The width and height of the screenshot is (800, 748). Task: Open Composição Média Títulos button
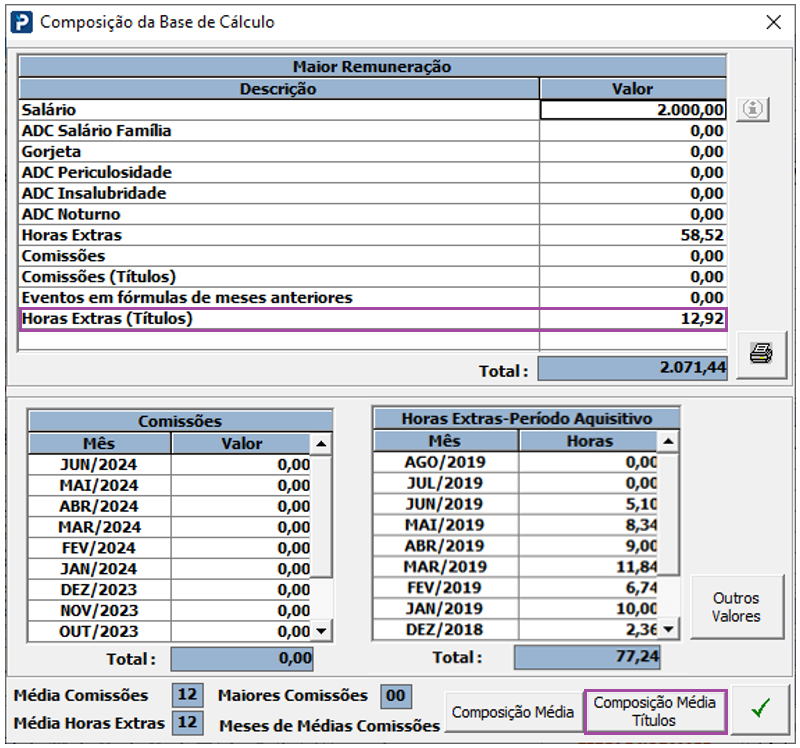[655, 711]
